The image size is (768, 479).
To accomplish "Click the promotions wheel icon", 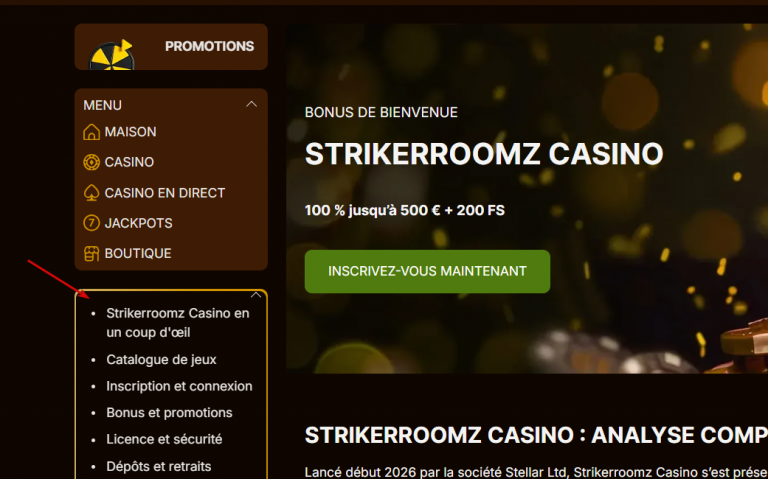I will (112, 55).
